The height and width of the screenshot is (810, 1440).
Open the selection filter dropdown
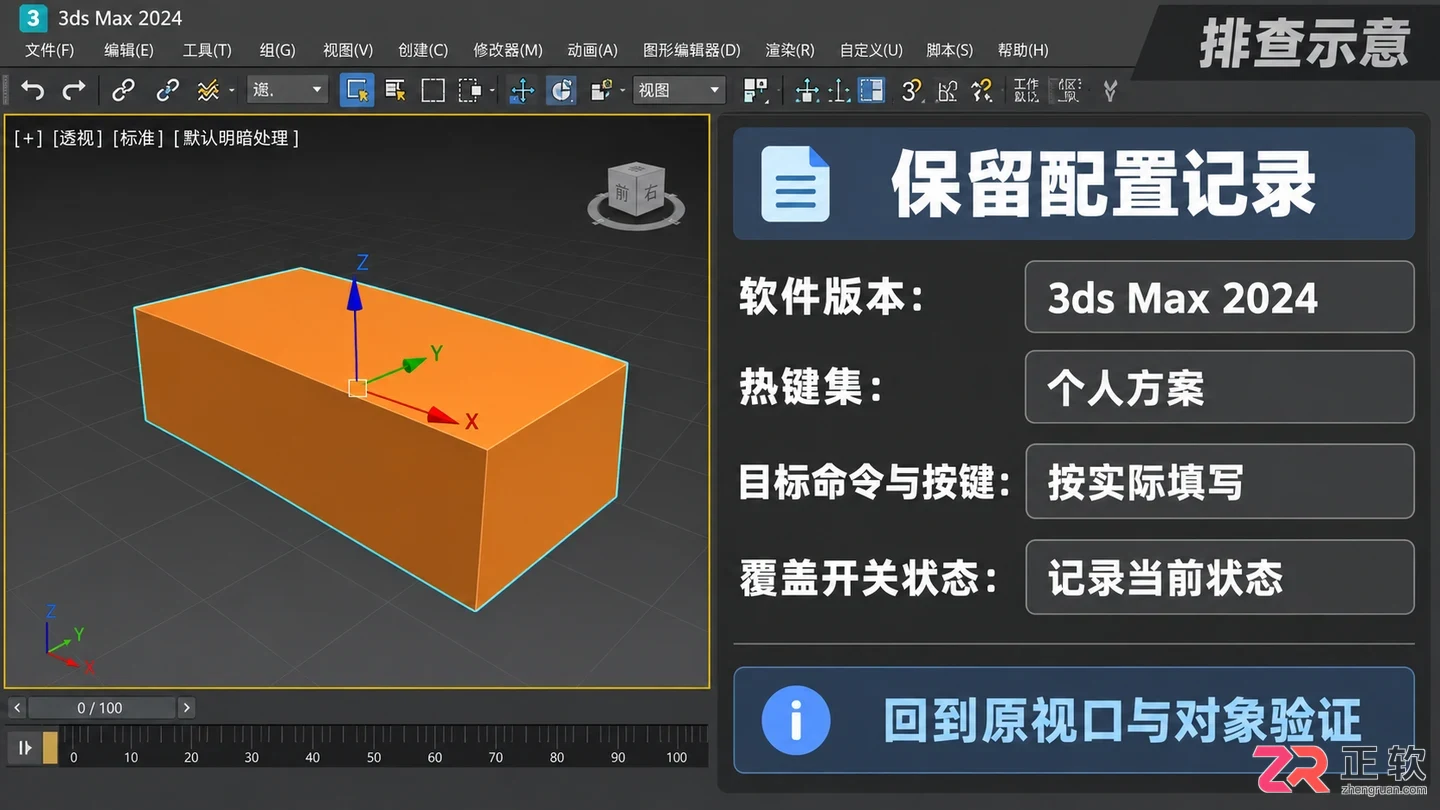(x=287, y=90)
